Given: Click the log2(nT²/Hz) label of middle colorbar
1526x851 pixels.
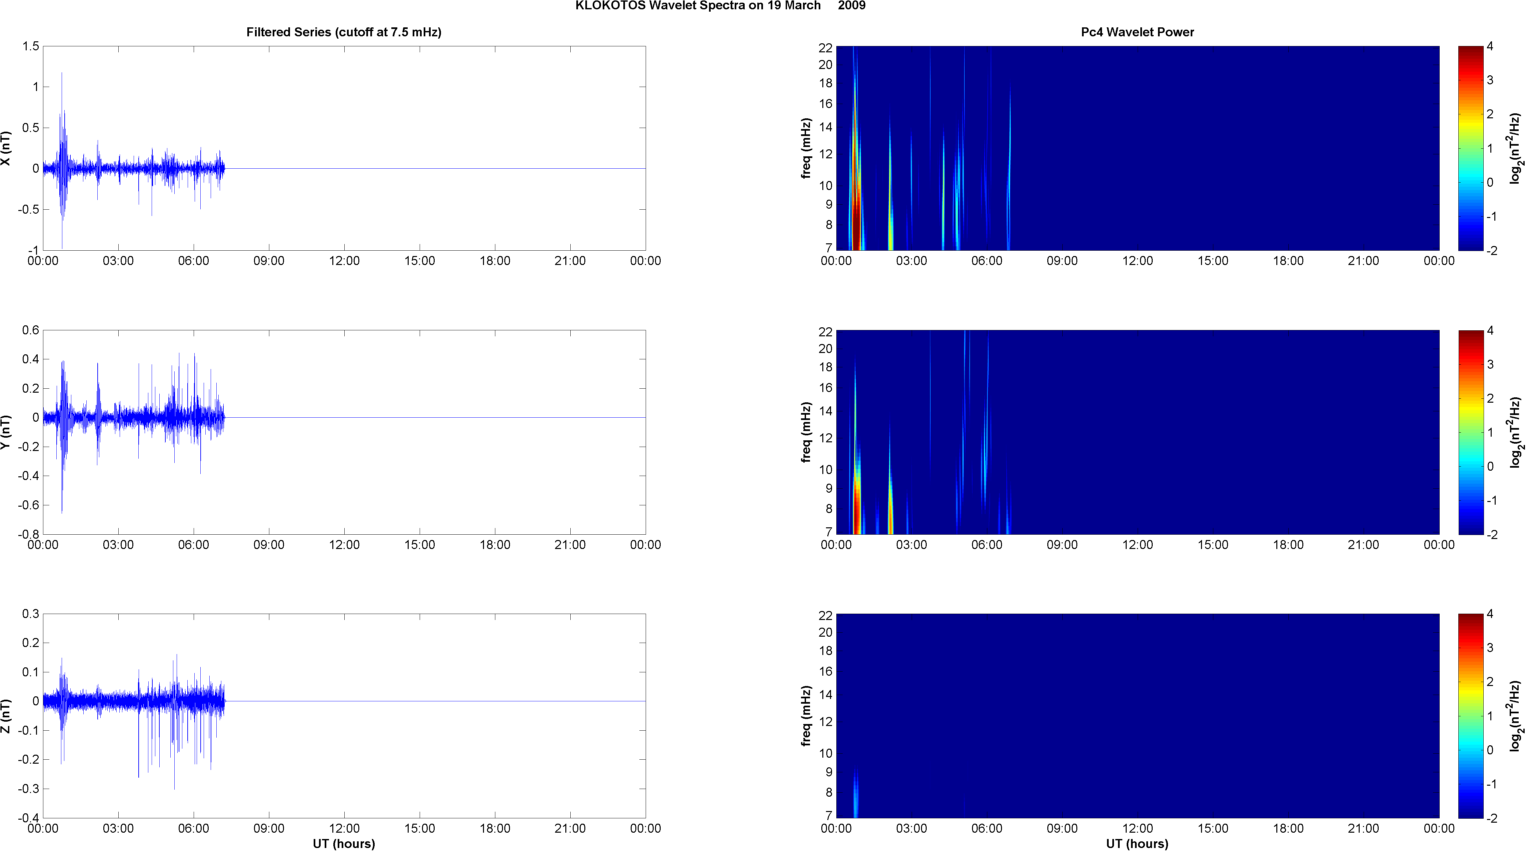Looking at the screenshot, I should pos(1516,432).
